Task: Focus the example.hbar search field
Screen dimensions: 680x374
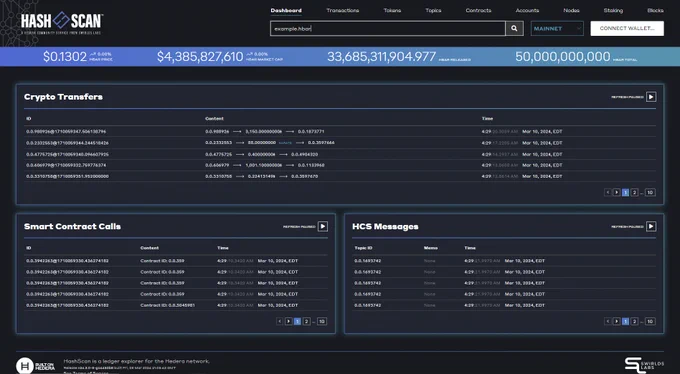Action: (388, 29)
